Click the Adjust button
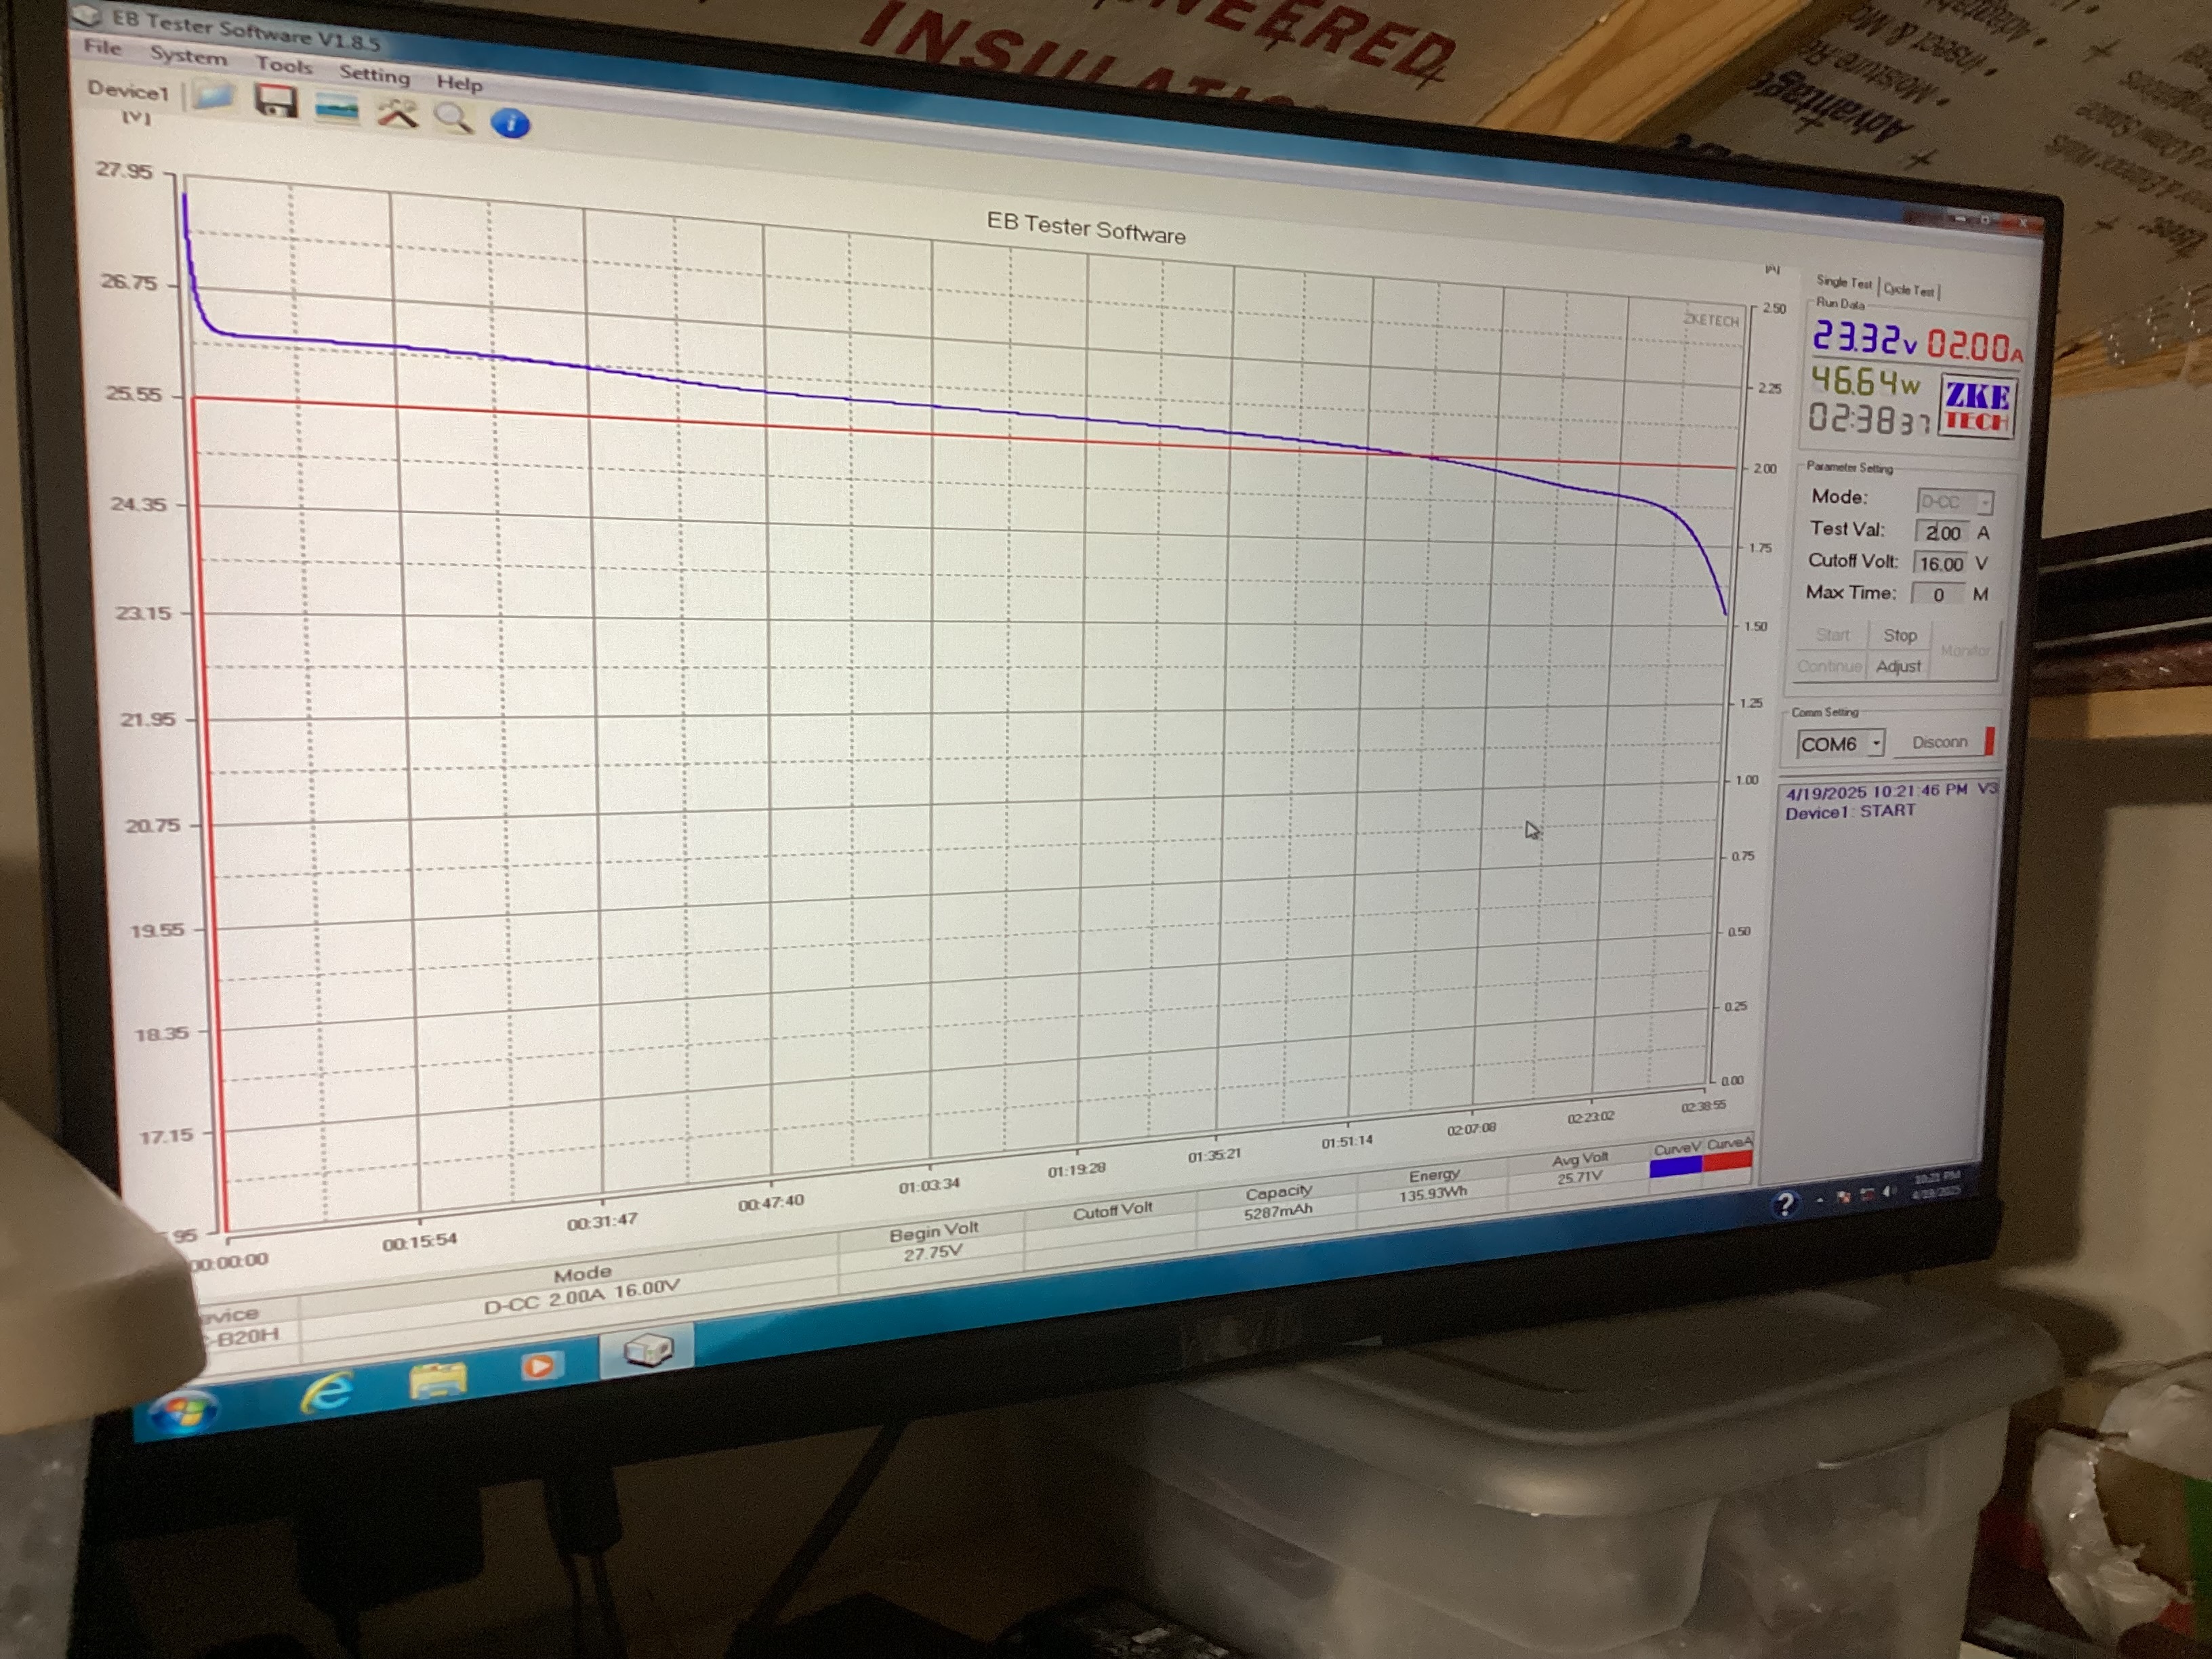Viewport: 2212px width, 1659px height. 1898,666
